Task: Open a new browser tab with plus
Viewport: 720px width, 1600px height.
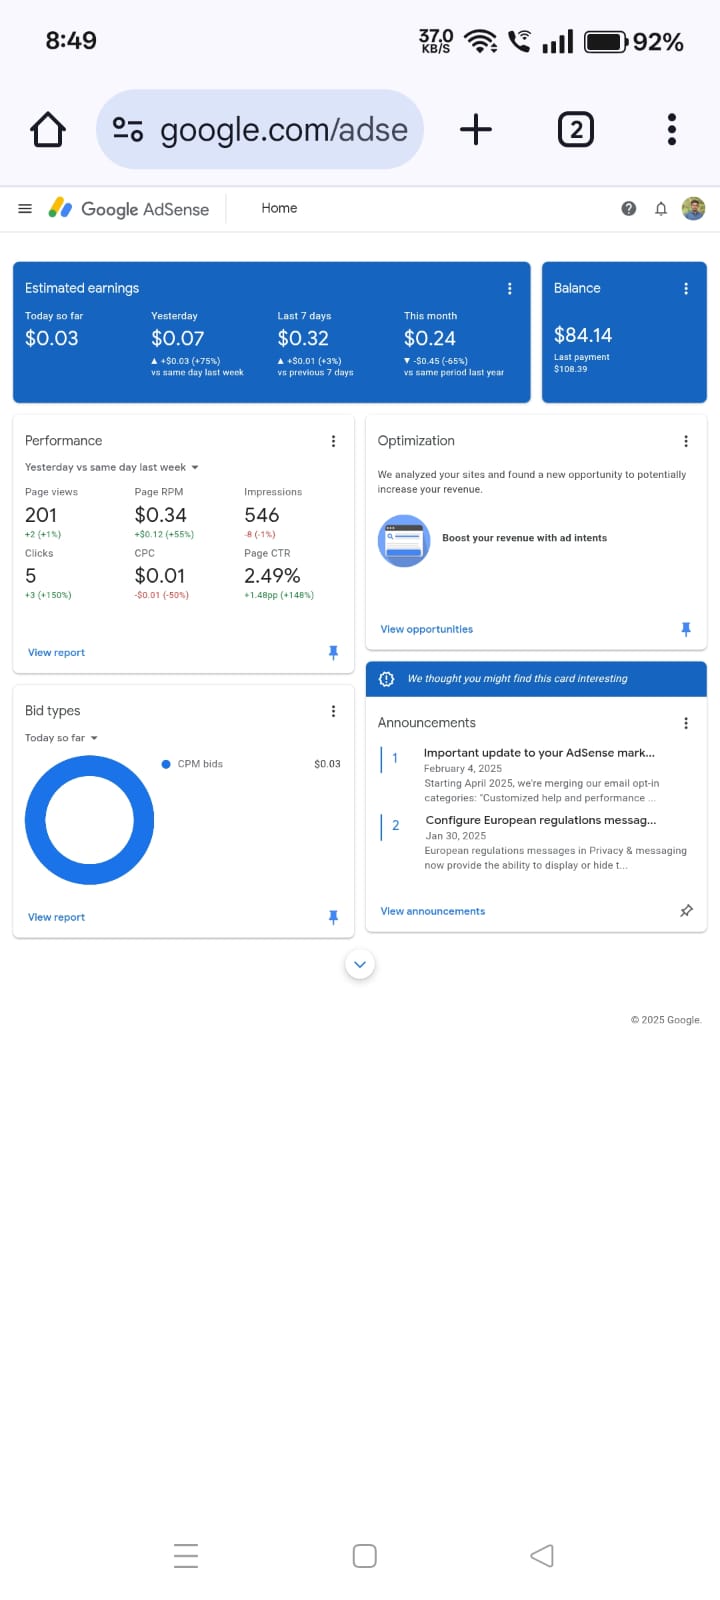Action: click(476, 129)
